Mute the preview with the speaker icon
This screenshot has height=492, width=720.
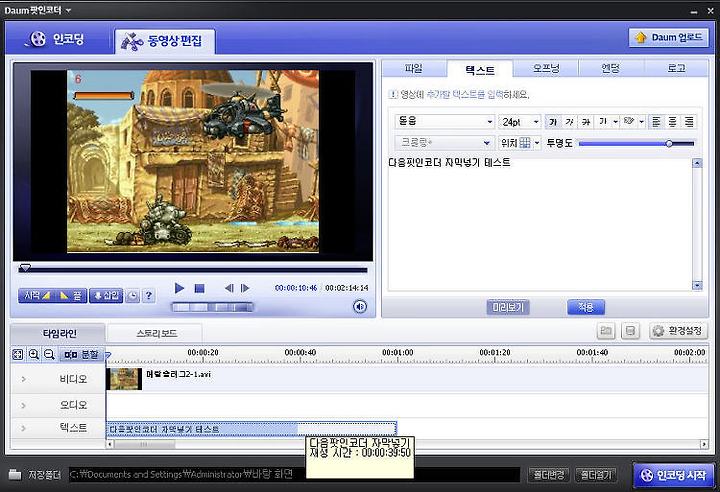coord(360,306)
